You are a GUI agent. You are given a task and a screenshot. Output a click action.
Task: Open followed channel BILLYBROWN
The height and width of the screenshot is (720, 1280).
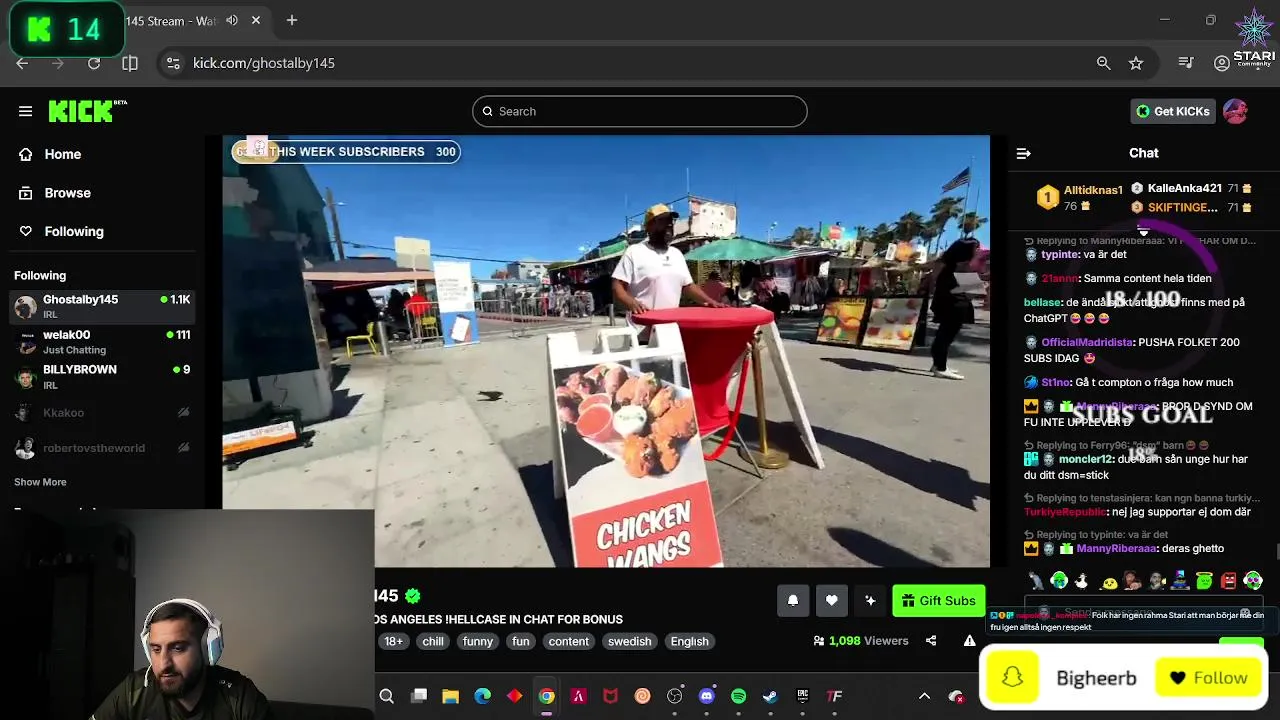[102, 377]
